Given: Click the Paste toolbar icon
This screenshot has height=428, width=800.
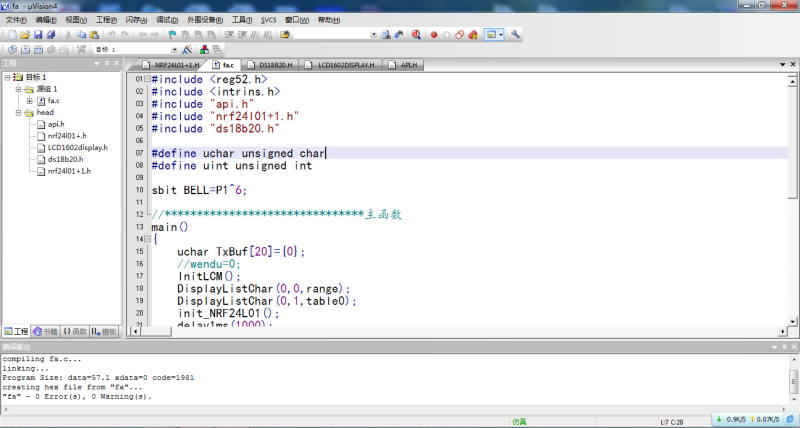Looking at the screenshot, I should tap(96, 35).
